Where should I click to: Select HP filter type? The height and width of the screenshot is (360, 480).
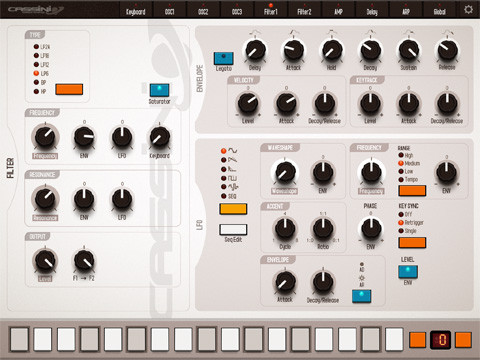(x=40, y=91)
